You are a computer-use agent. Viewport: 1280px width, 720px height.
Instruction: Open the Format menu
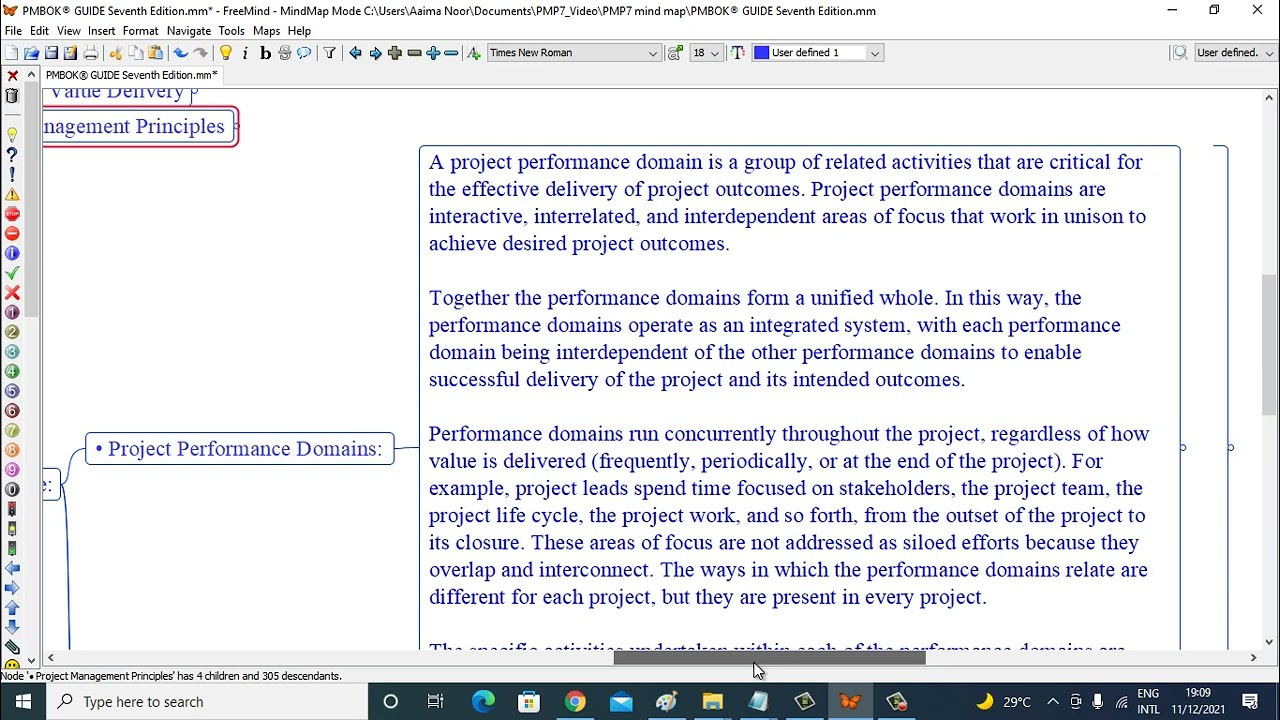pos(140,31)
